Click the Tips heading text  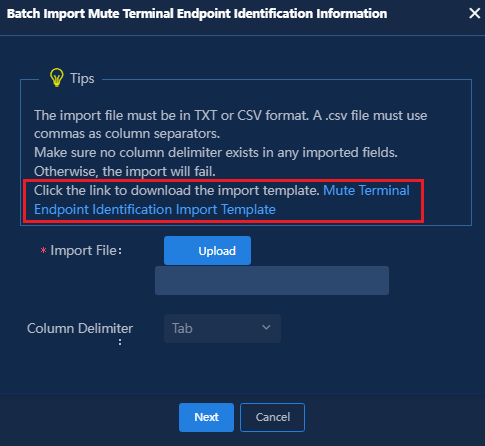(x=82, y=78)
